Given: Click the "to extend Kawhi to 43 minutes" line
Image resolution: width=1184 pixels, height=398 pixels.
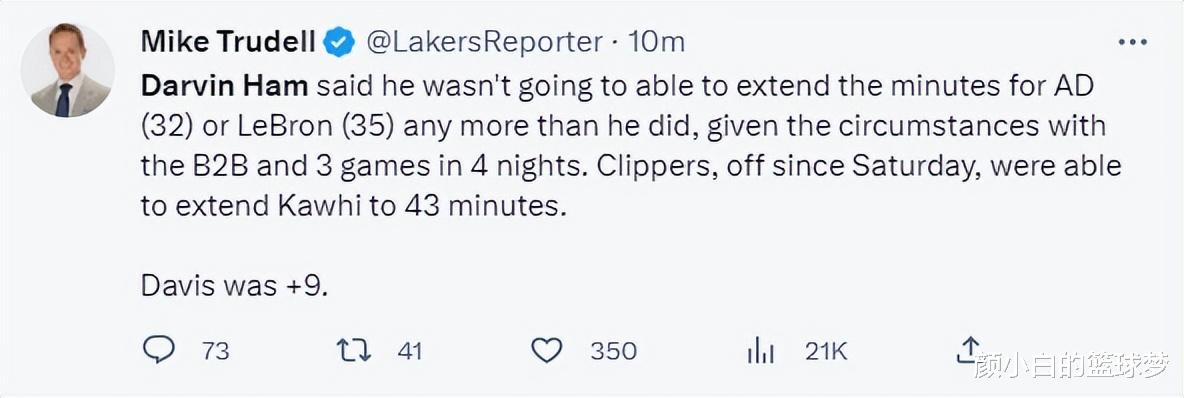Looking at the screenshot, I should (353, 205).
